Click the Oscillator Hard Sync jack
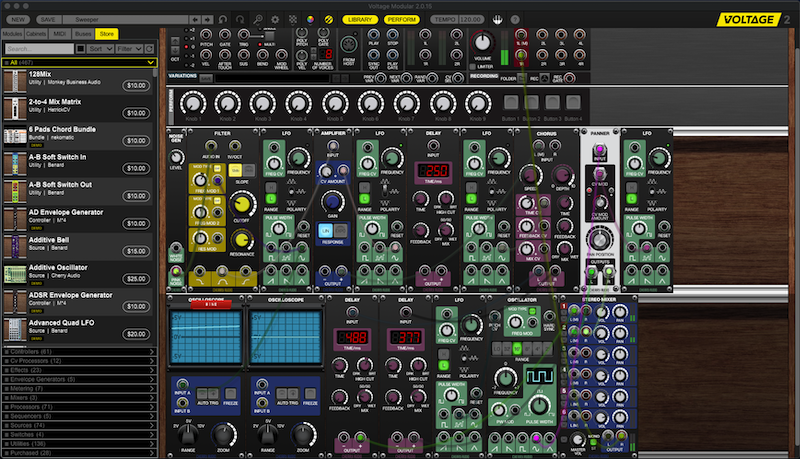Image resolution: width=800 pixels, height=459 pixels. click(549, 316)
